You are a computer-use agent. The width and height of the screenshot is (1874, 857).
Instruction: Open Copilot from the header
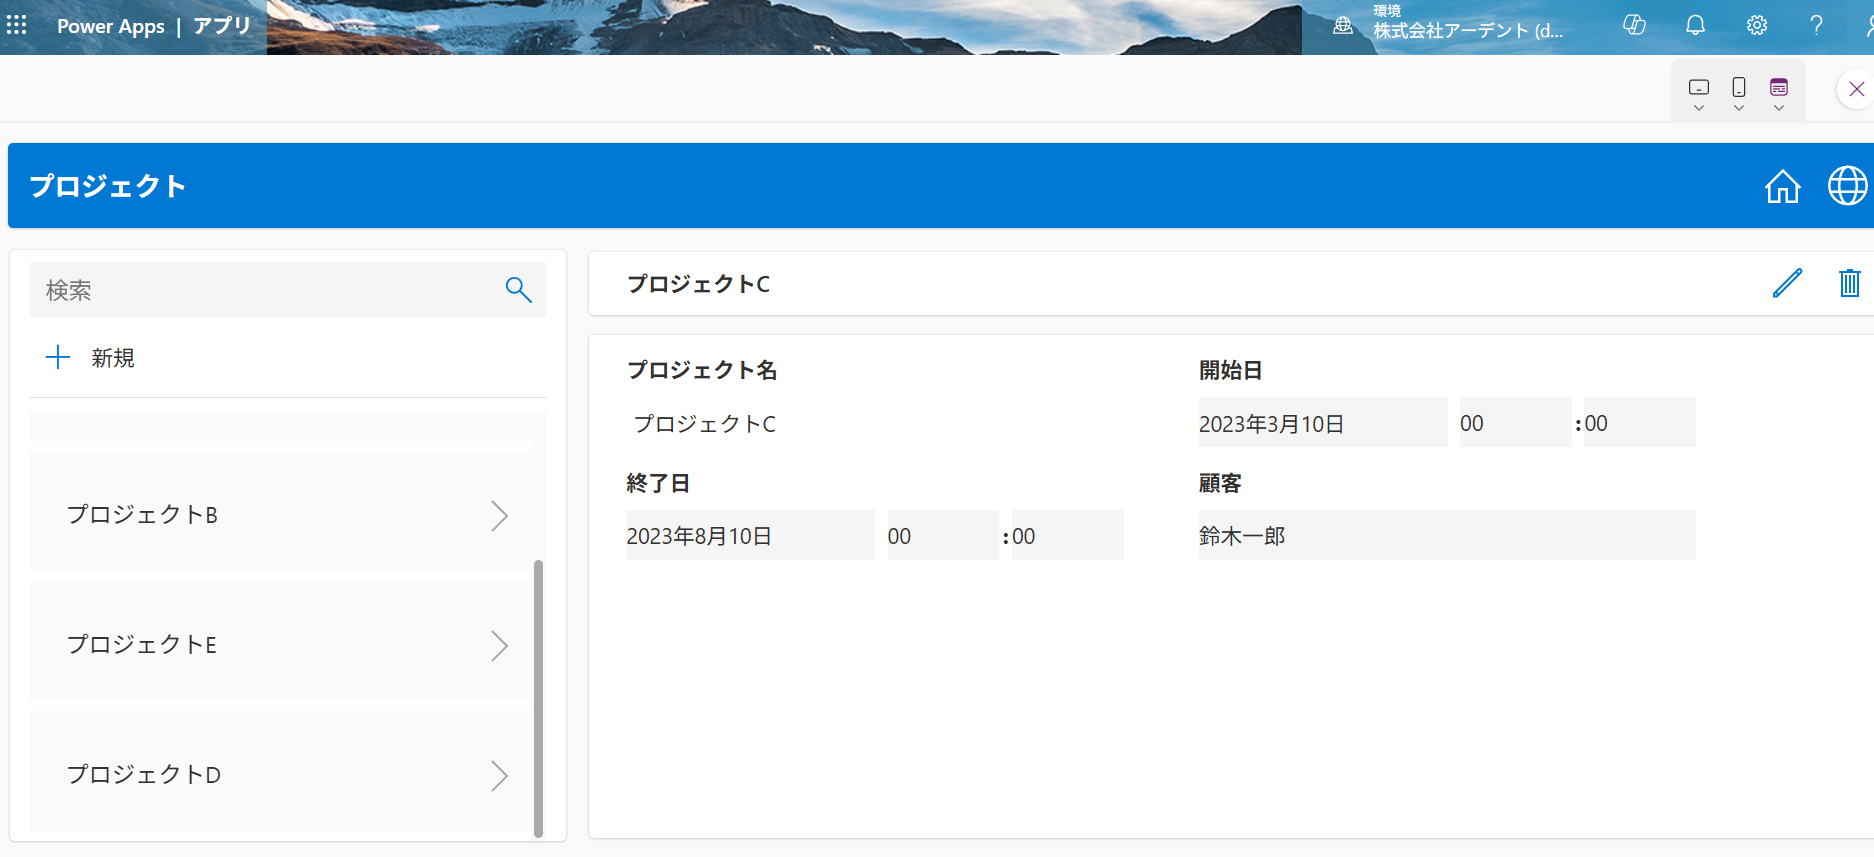[1634, 26]
